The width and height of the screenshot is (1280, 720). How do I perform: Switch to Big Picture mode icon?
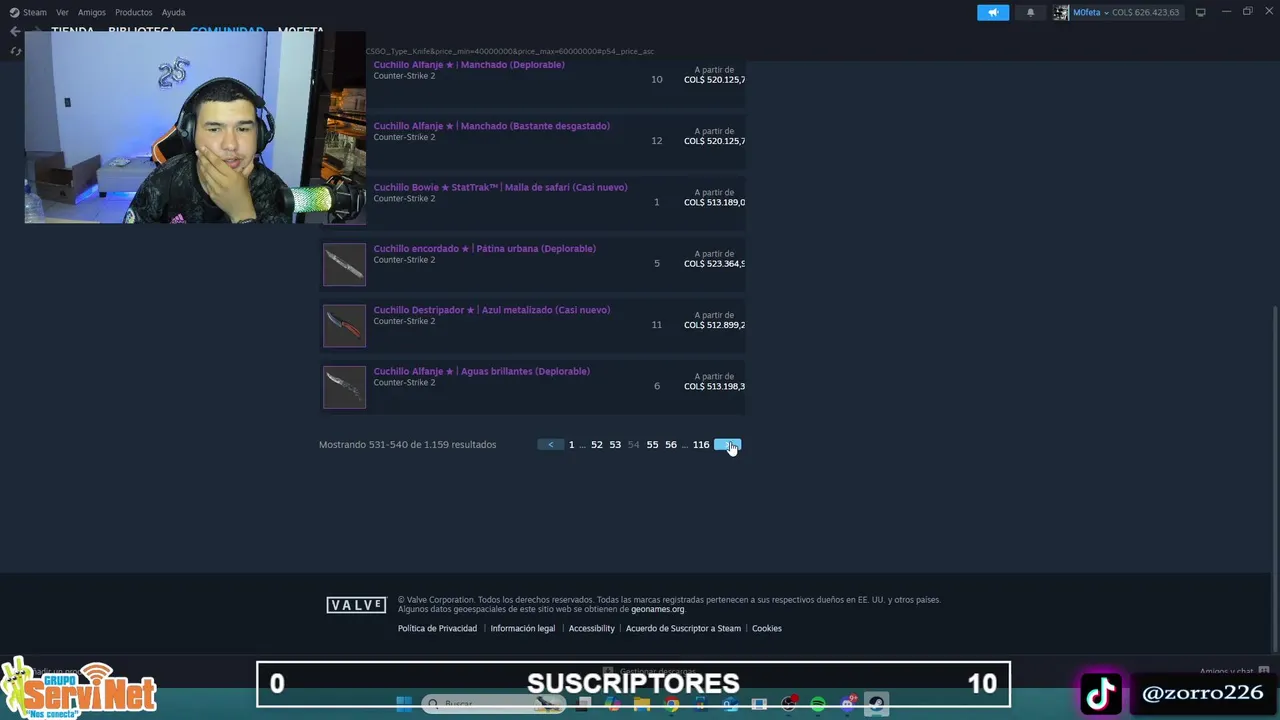click(1200, 12)
